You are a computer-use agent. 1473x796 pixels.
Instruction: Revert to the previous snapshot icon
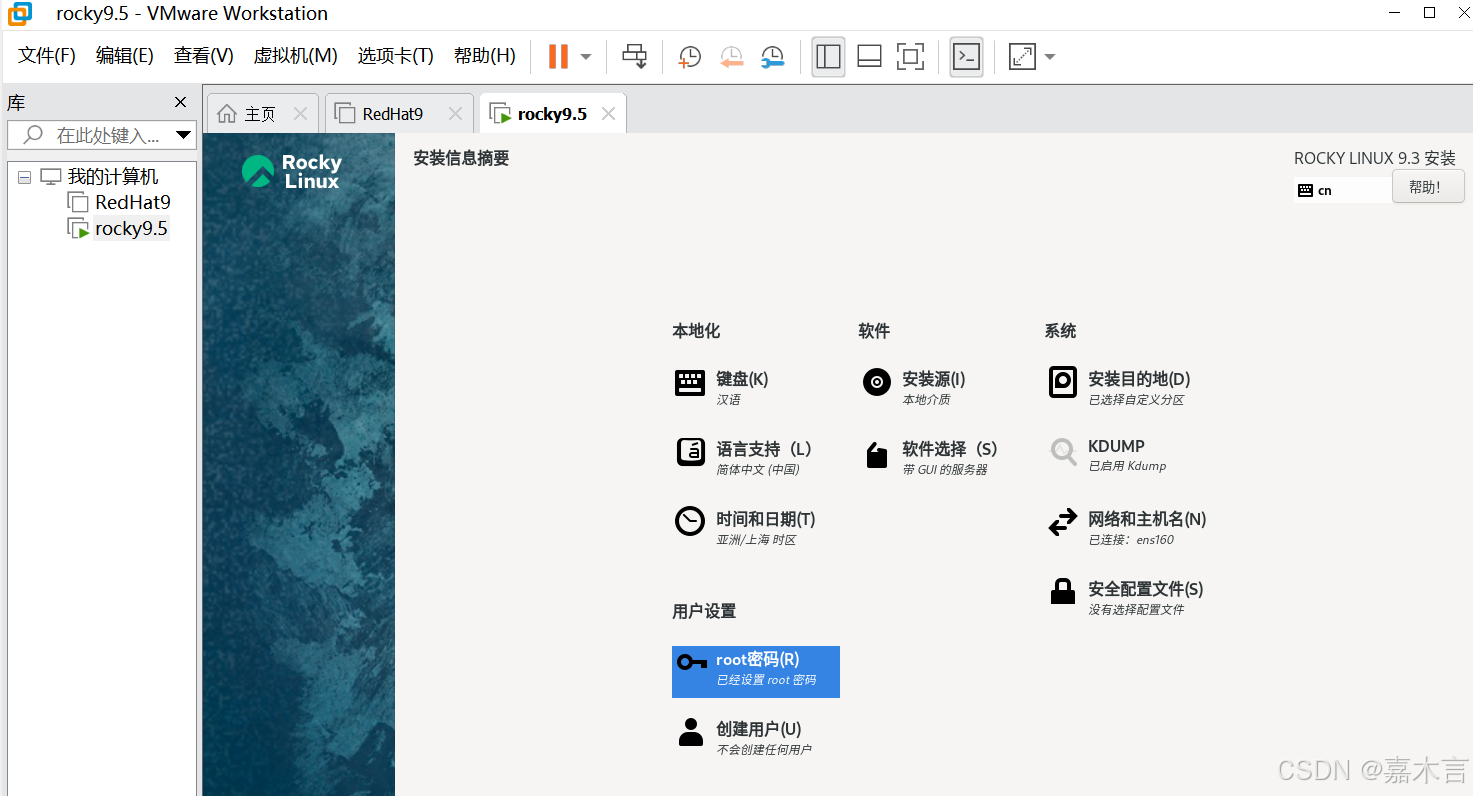732,57
